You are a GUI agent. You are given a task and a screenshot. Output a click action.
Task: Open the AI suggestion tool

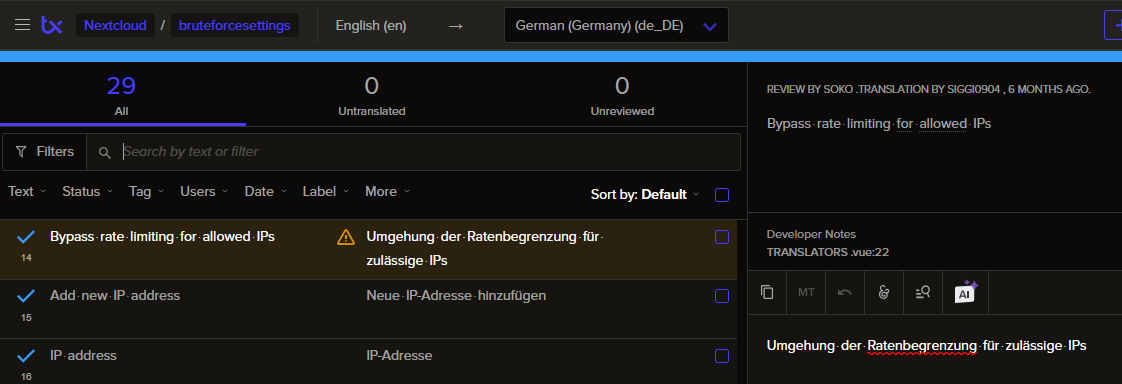tap(965, 292)
